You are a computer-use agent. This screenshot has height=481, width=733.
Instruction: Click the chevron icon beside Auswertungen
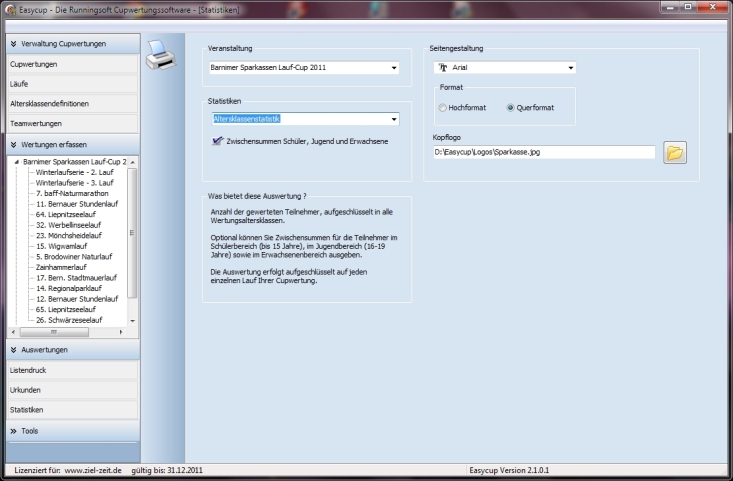pos(13,350)
